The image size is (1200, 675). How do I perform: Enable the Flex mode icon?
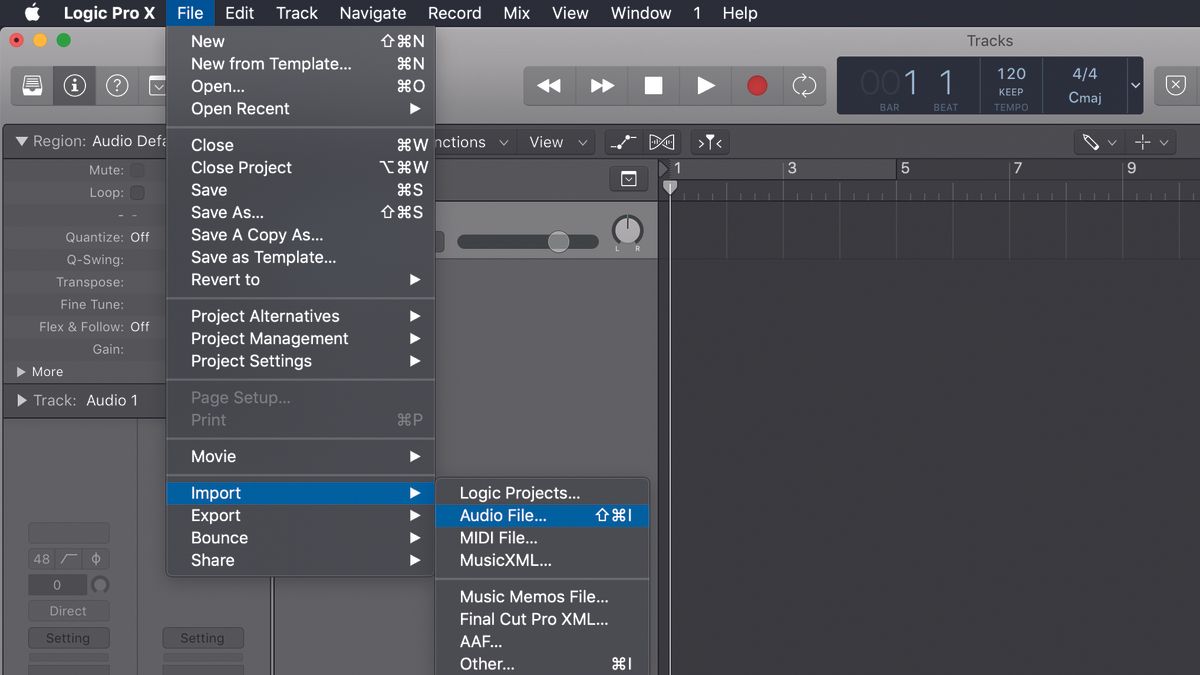(x=661, y=142)
